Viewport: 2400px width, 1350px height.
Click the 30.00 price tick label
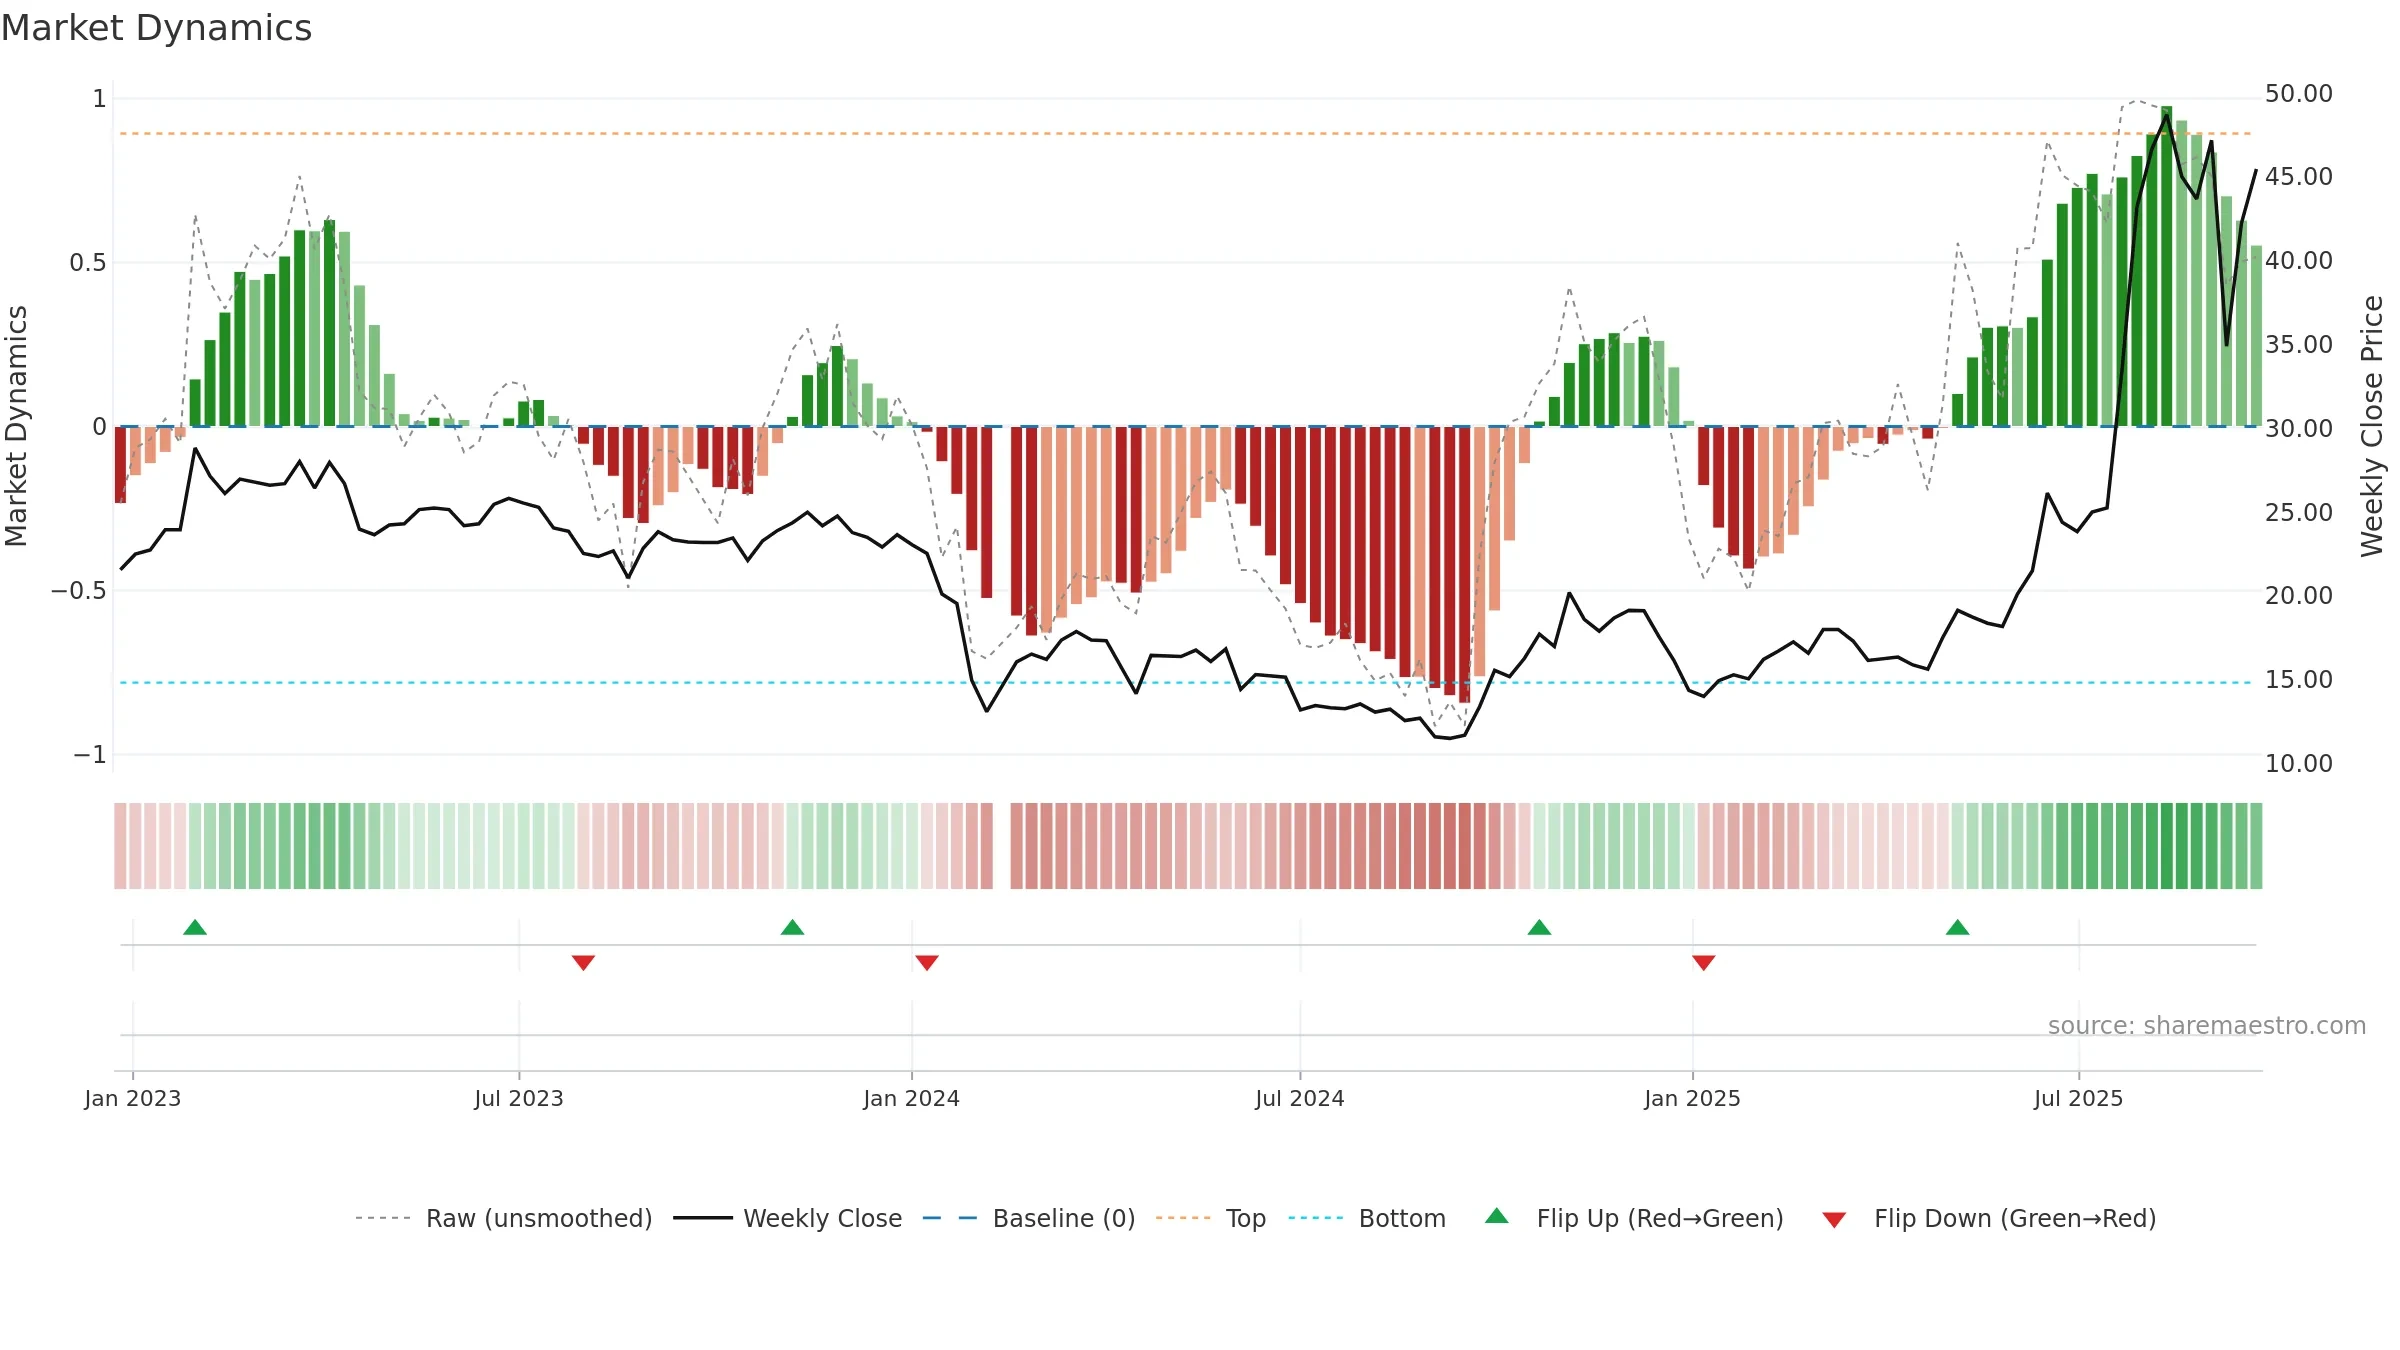2299,428
